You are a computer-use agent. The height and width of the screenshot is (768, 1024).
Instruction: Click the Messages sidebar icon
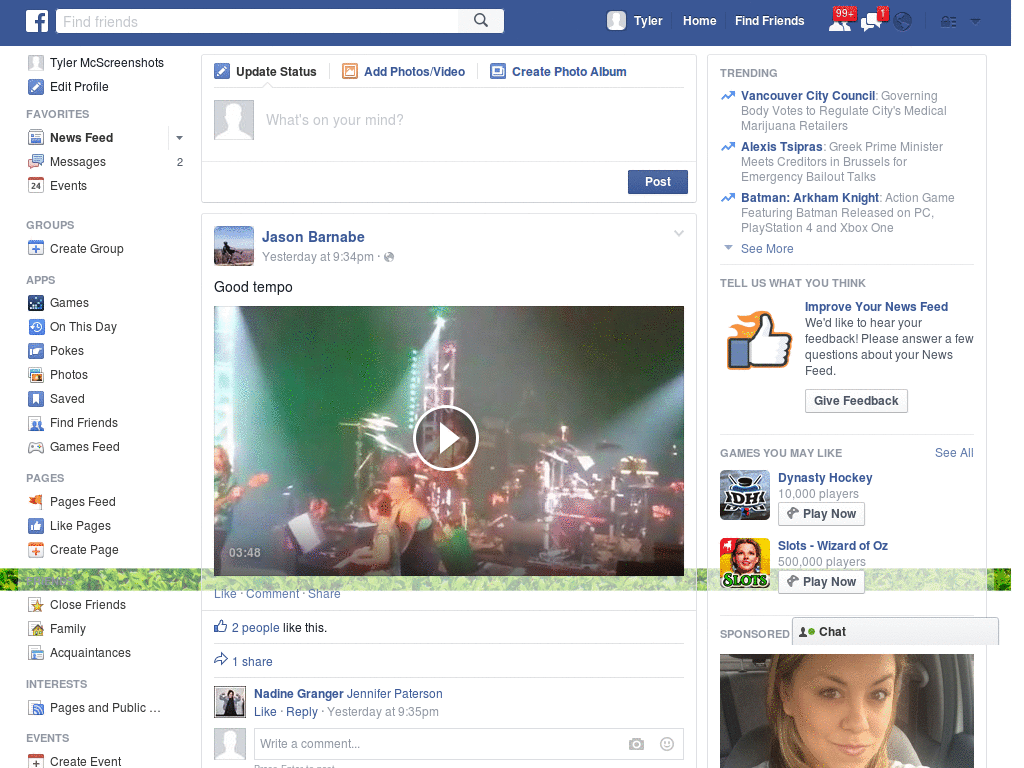click(x=36, y=162)
